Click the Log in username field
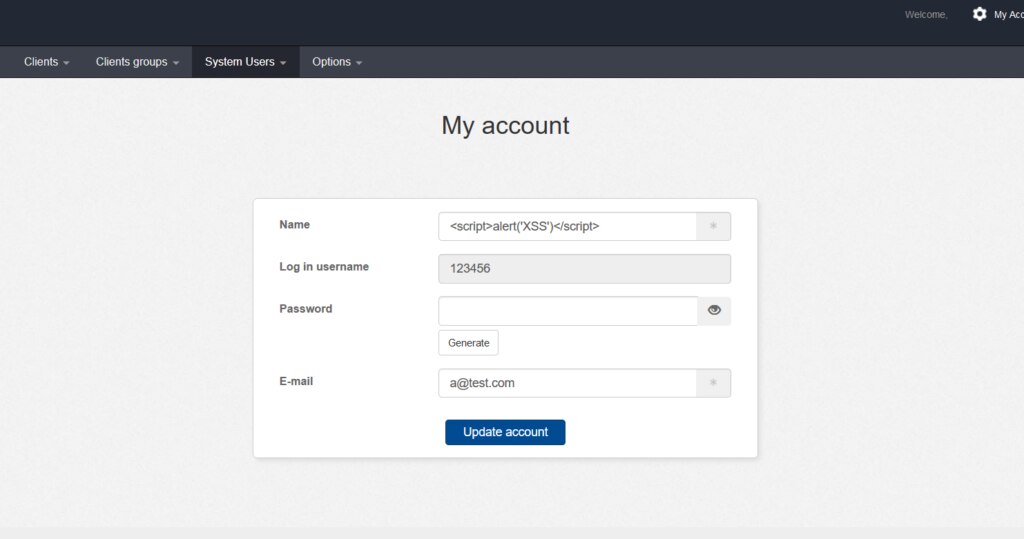Screen dimensions: 1024x539 pyautogui.click(x=584, y=269)
